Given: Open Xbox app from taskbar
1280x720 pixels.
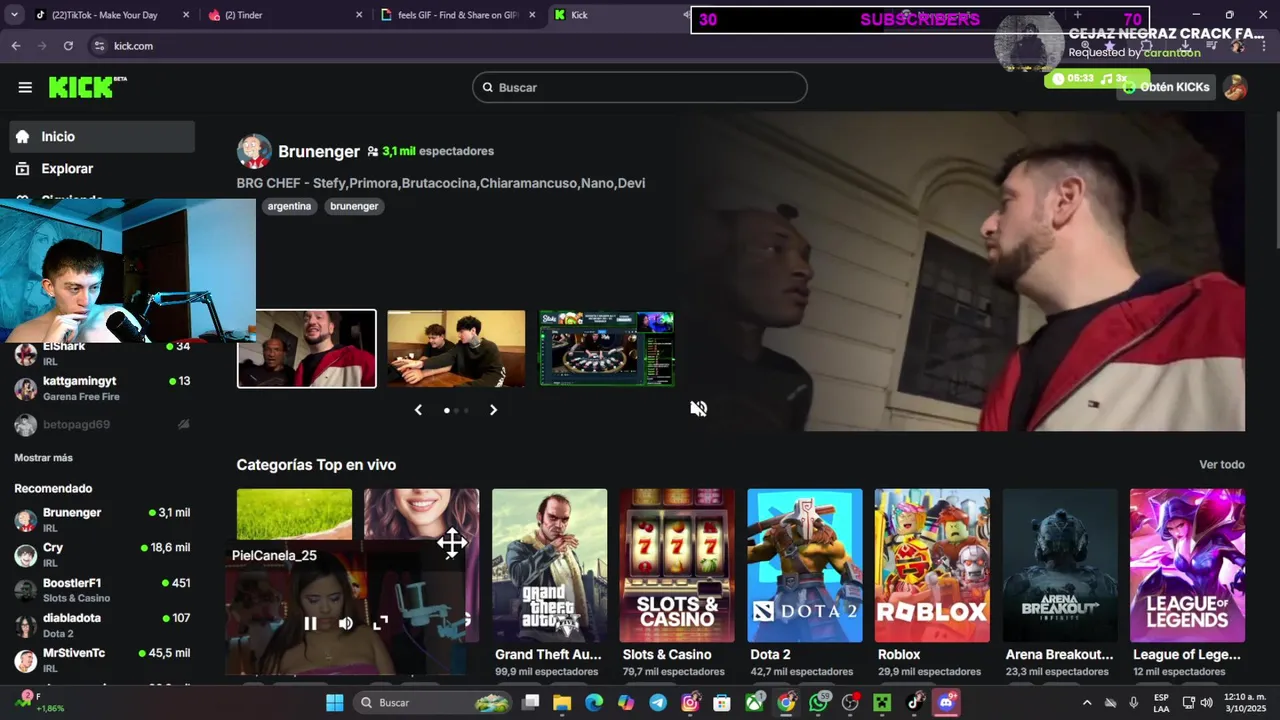Looking at the screenshot, I should point(754,703).
